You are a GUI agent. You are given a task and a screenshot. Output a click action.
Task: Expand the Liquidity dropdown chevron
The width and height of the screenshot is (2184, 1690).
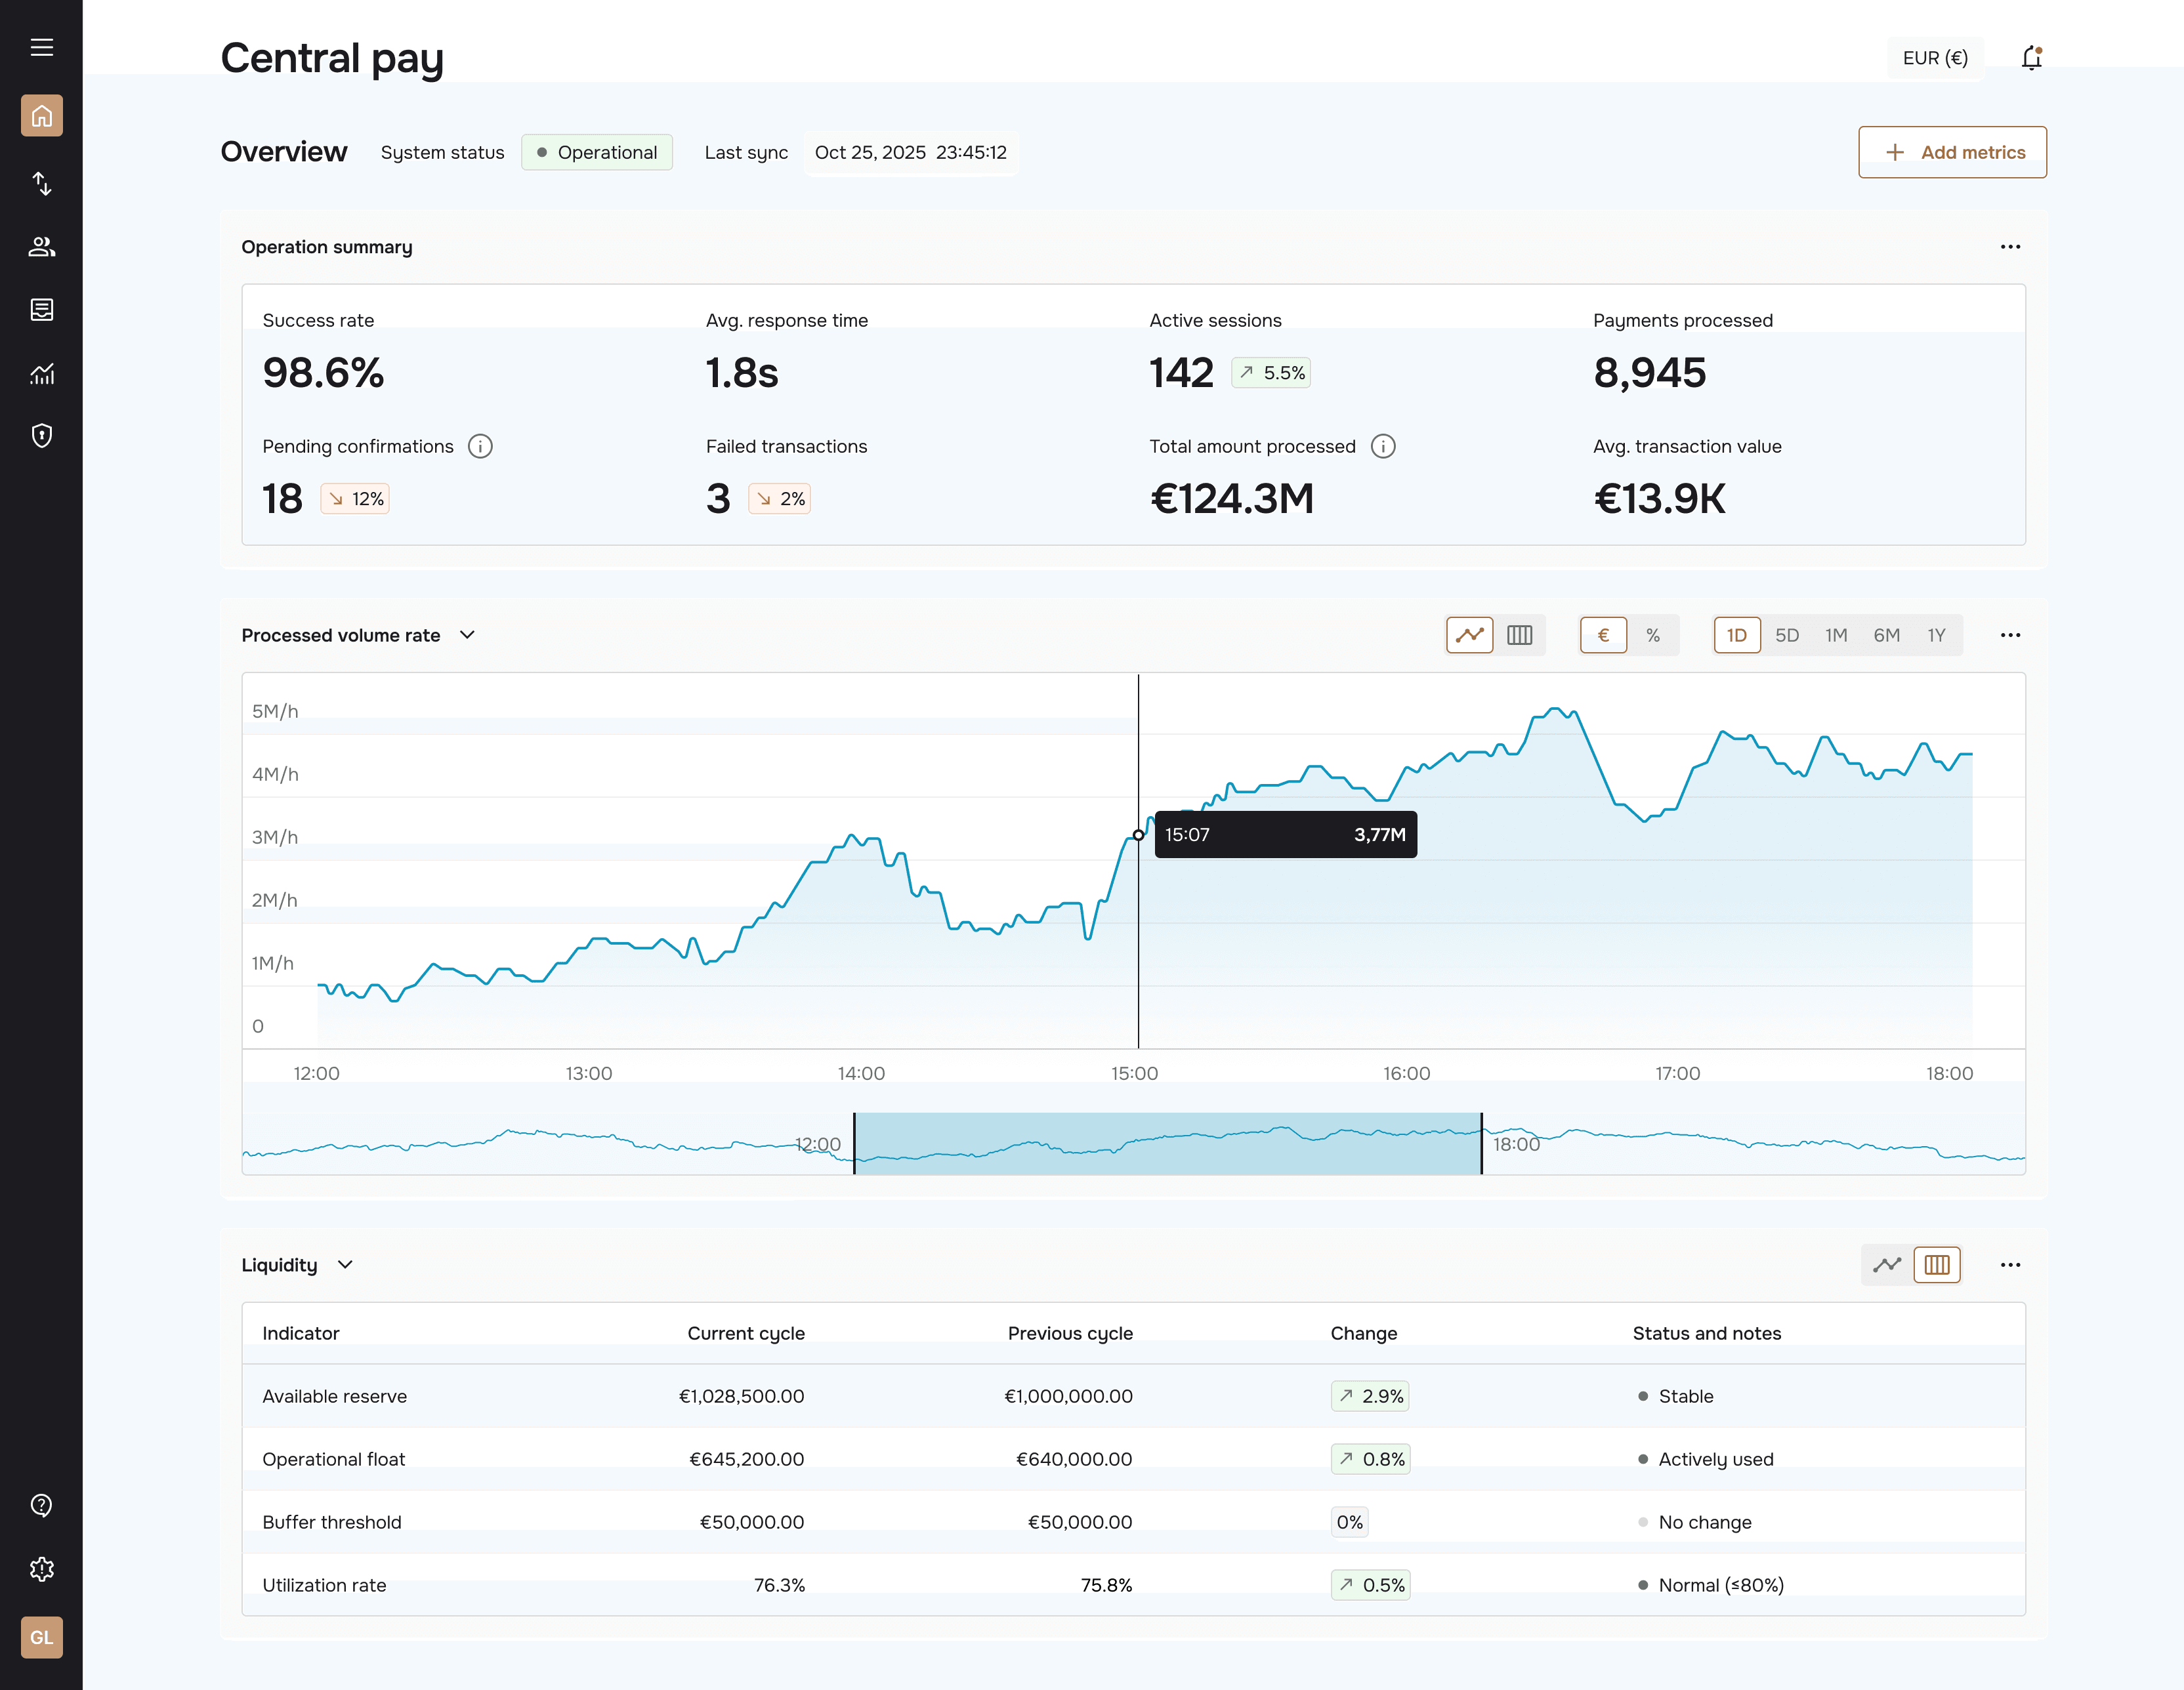345,1265
